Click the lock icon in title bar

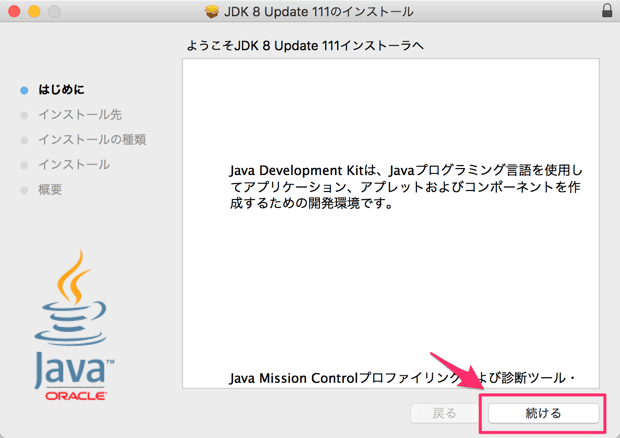click(607, 11)
